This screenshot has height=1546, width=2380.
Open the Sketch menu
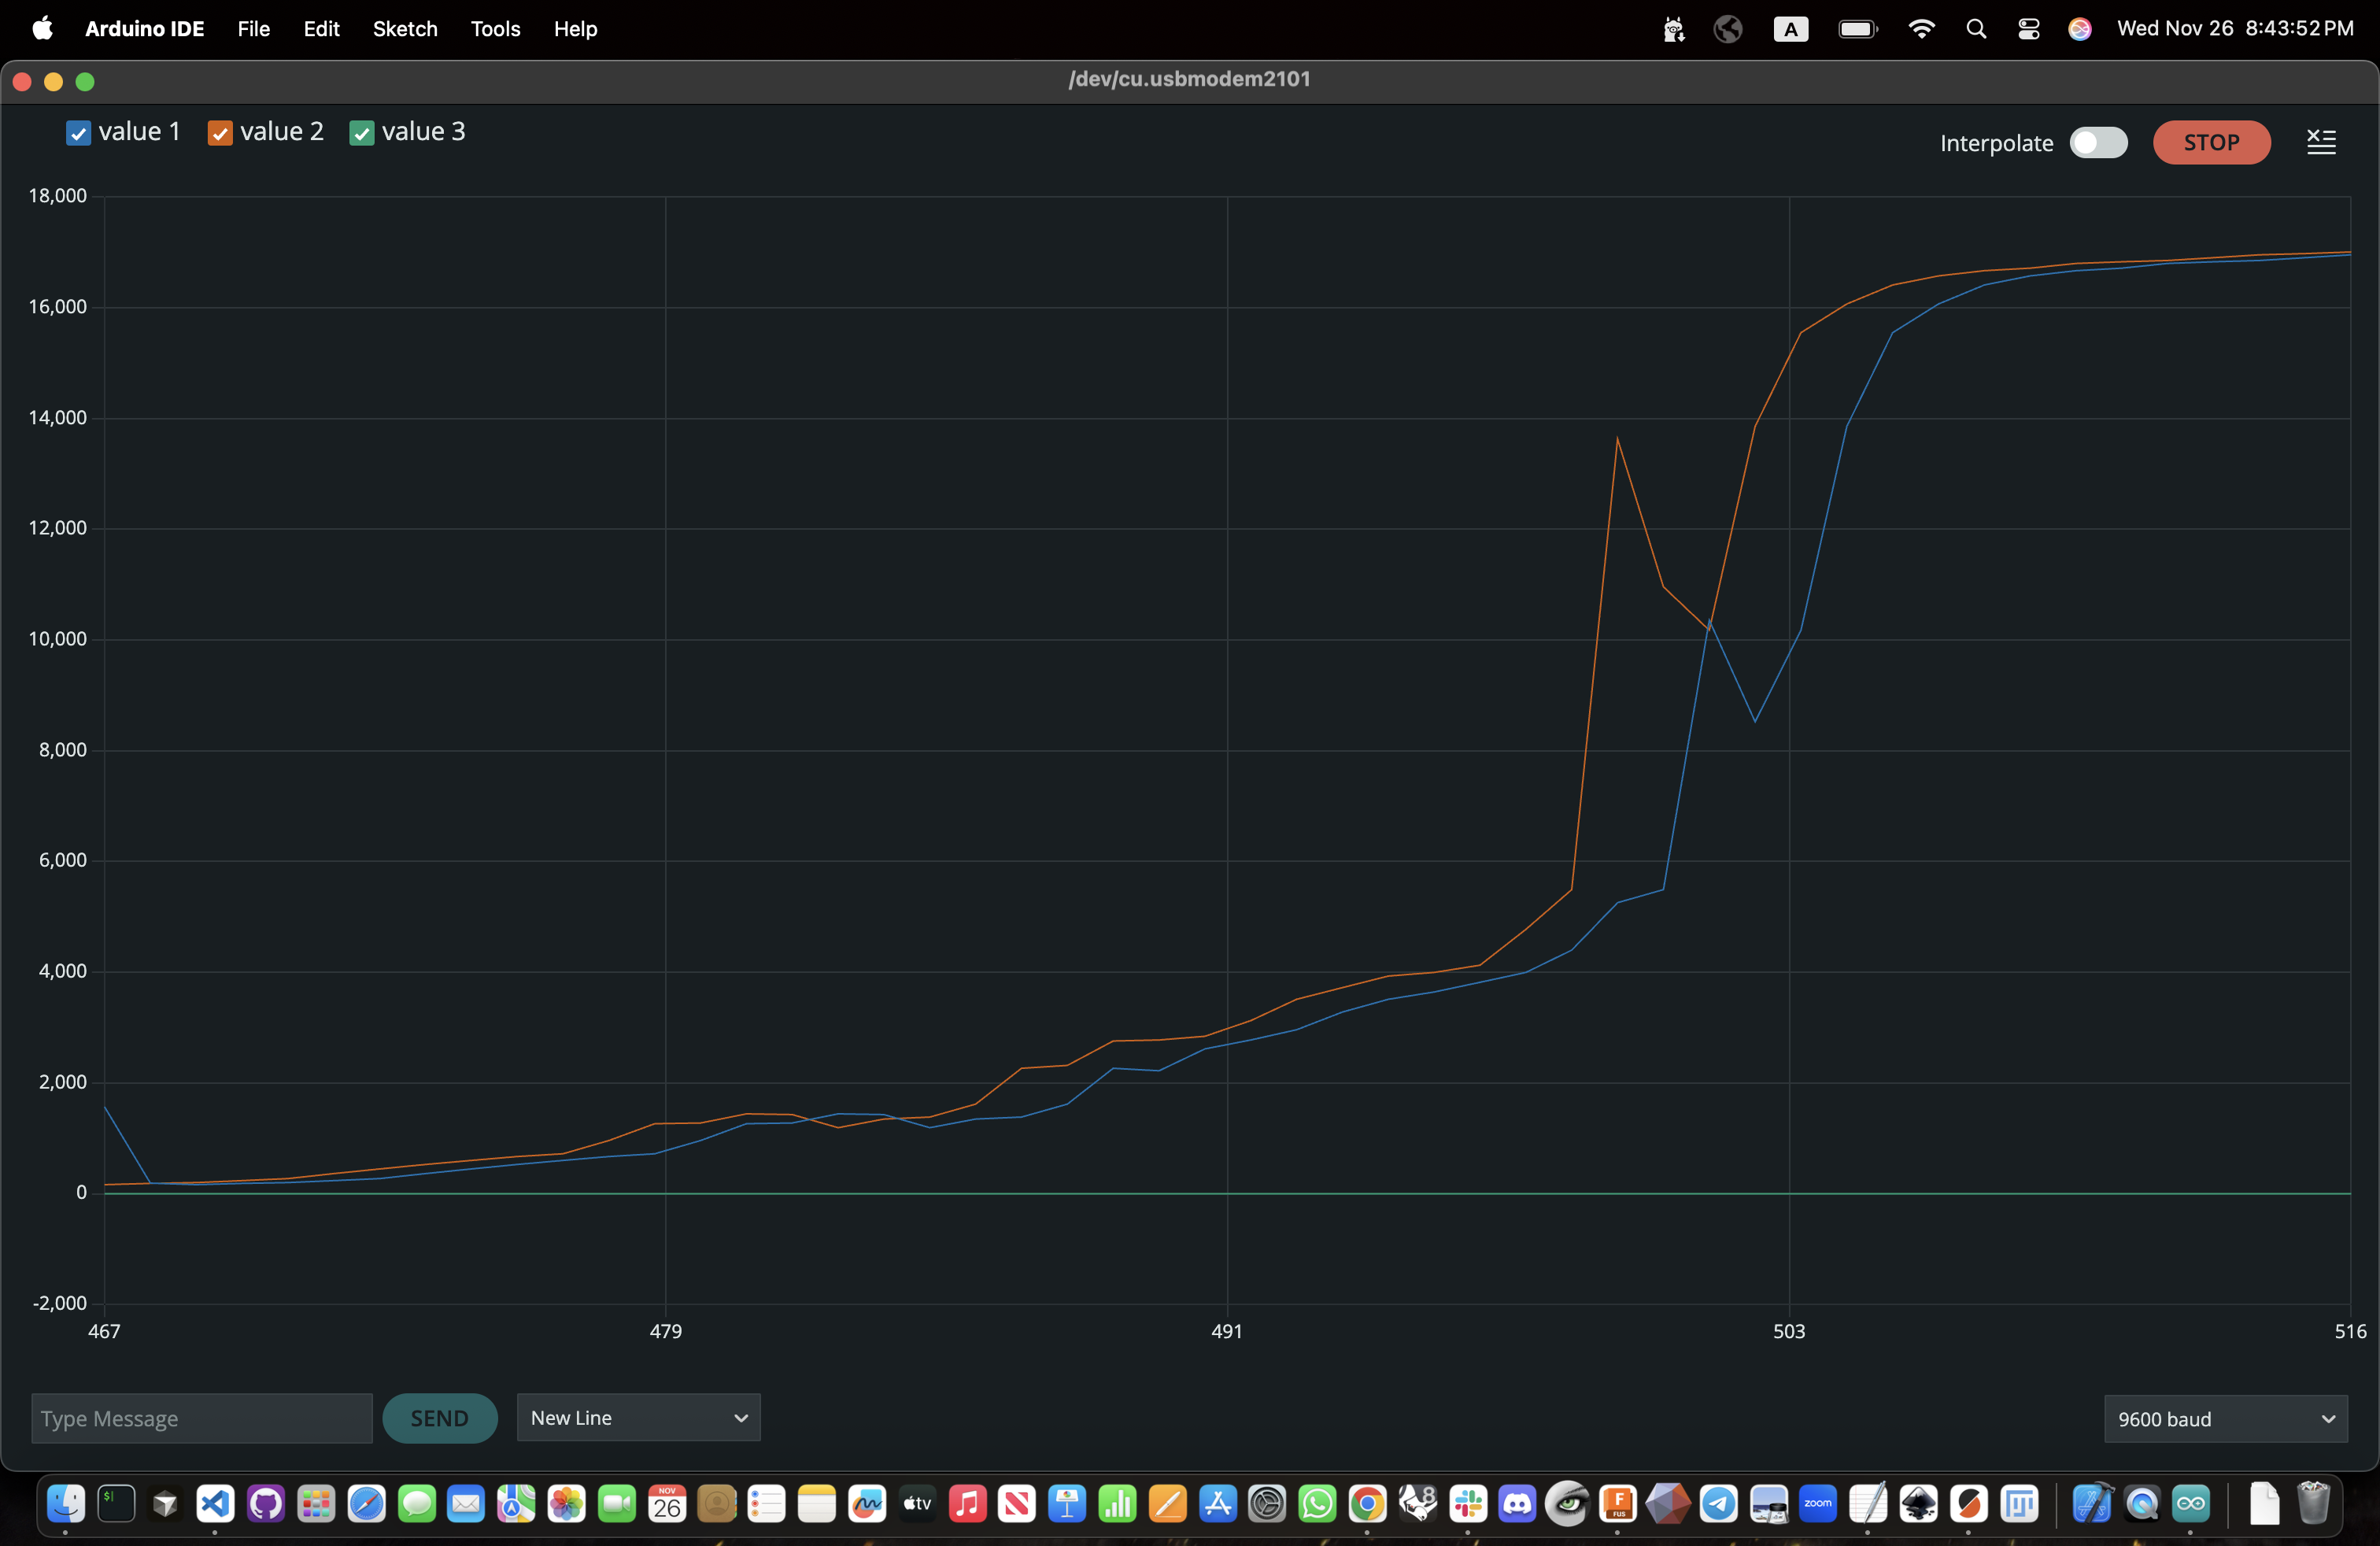[405, 29]
